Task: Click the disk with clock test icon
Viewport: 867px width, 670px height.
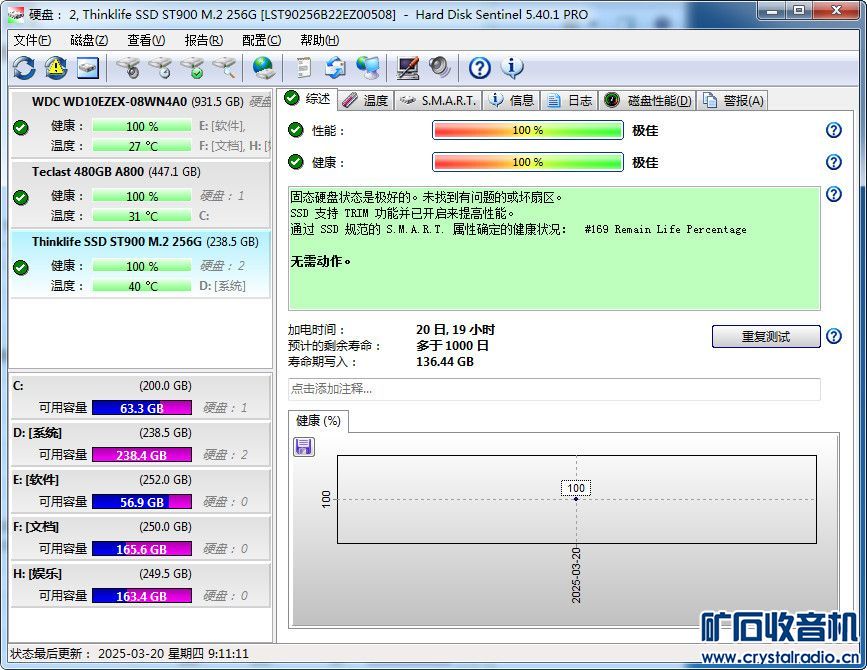Action: pos(160,69)
